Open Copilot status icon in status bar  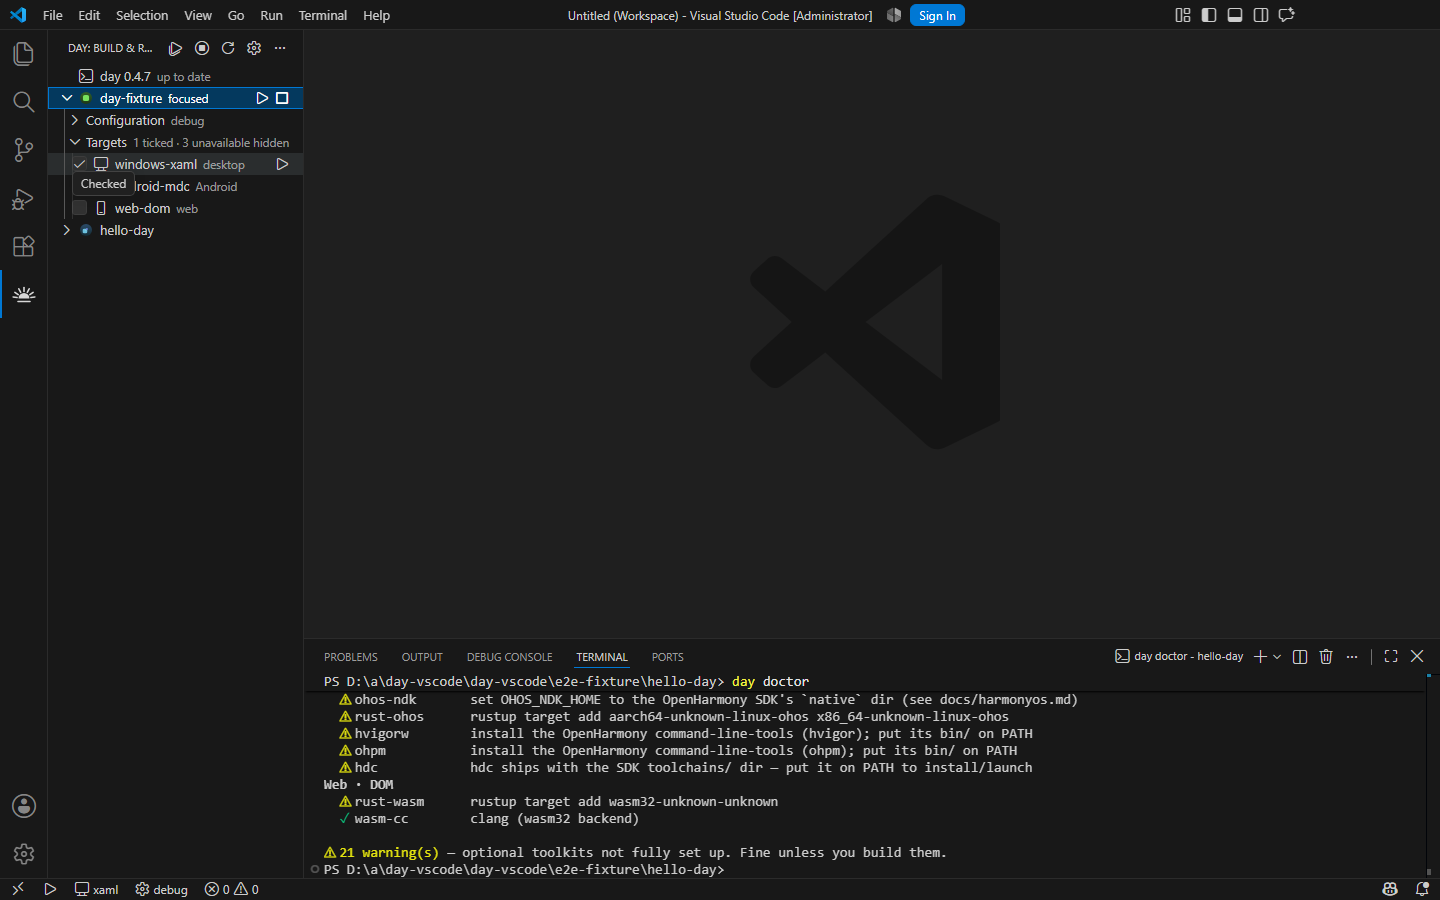[1390, 889]
